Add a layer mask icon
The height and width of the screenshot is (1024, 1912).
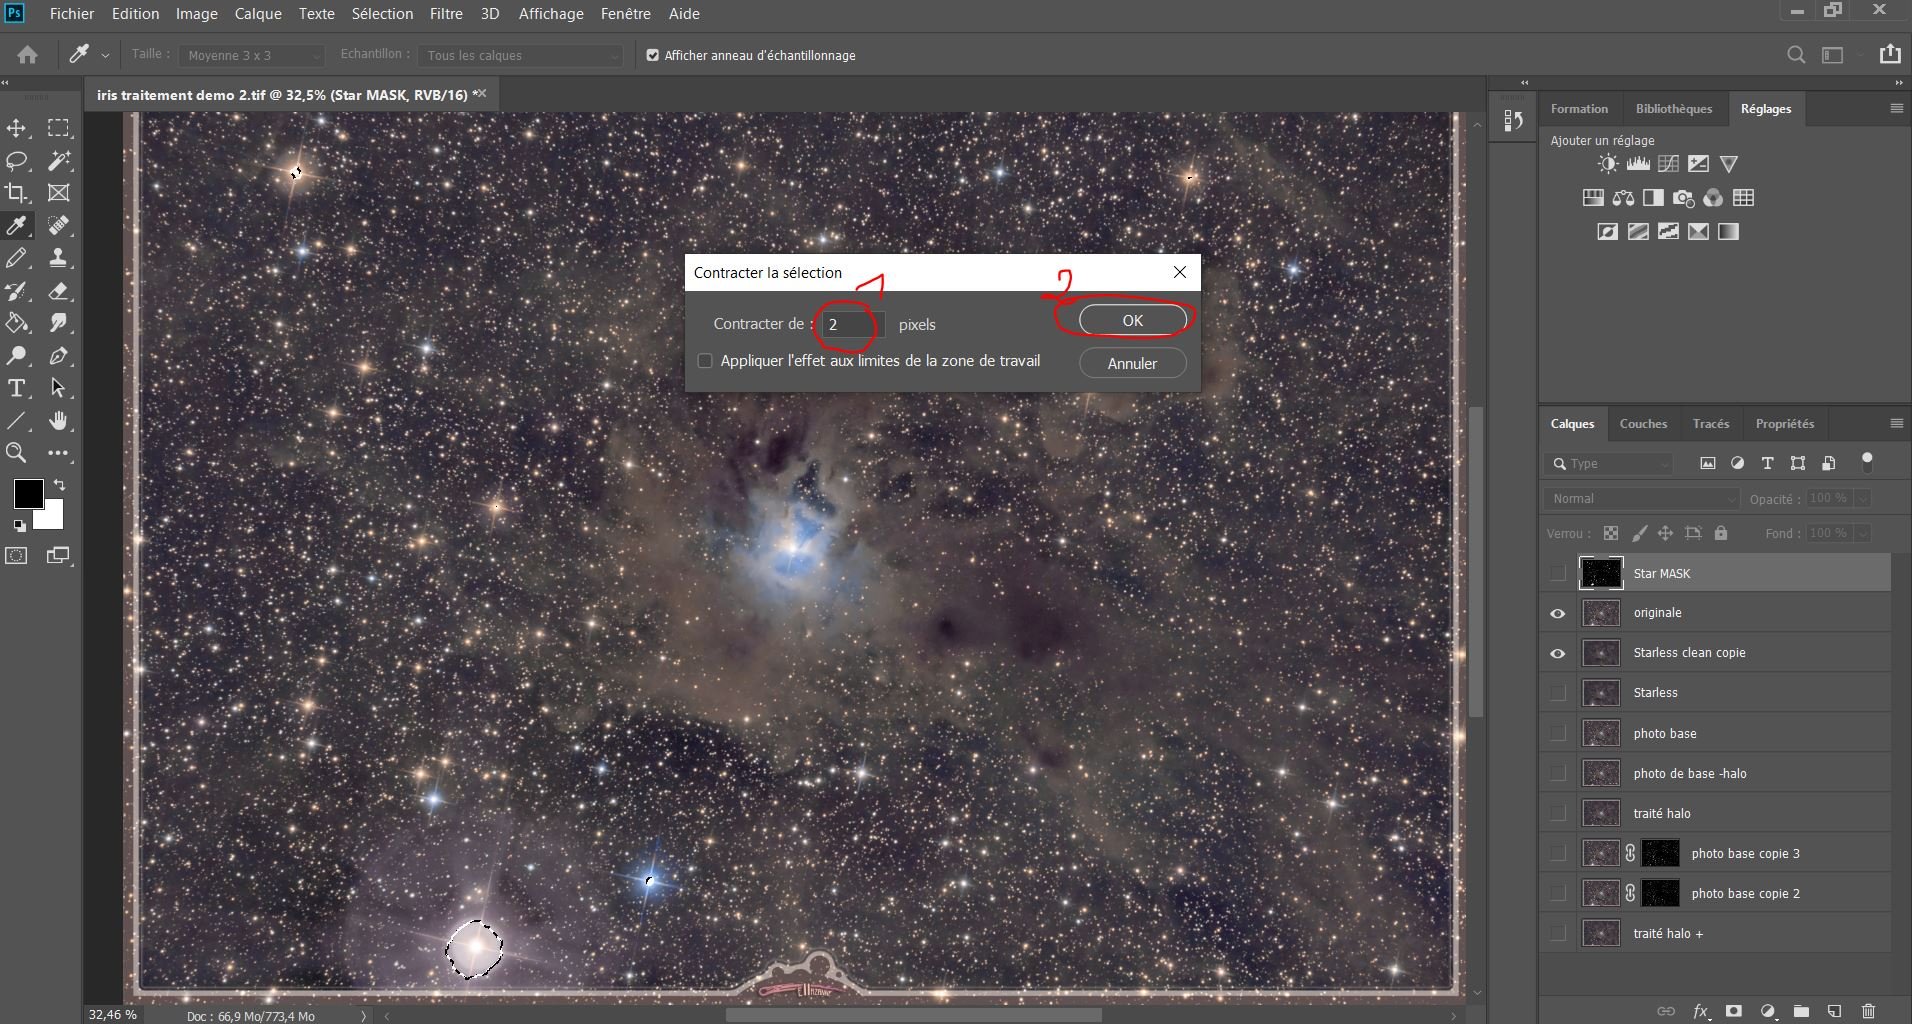[1734, 1011]
